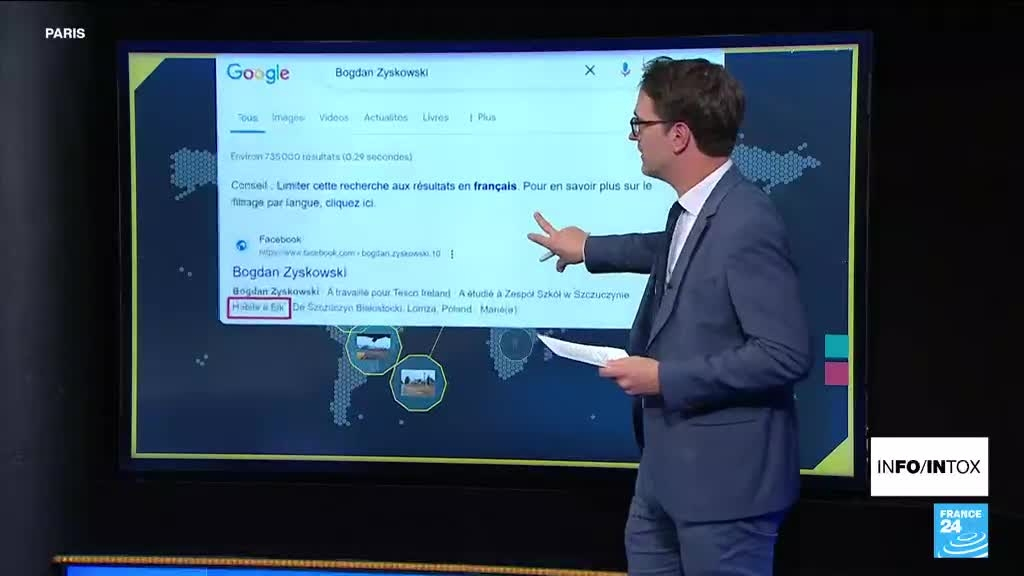Clear the search with the X icon
The width and height of the screenshot is (1024, 576).
click(x=590, y=70)
